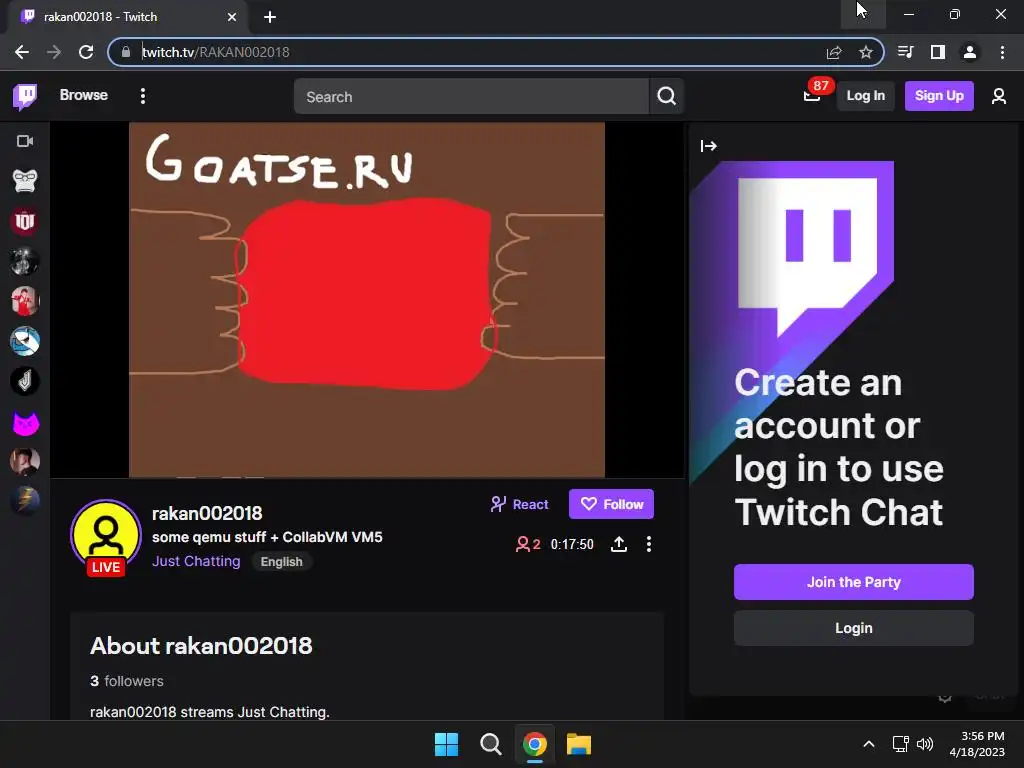Focus the Twitch search field

pos(471,97)
